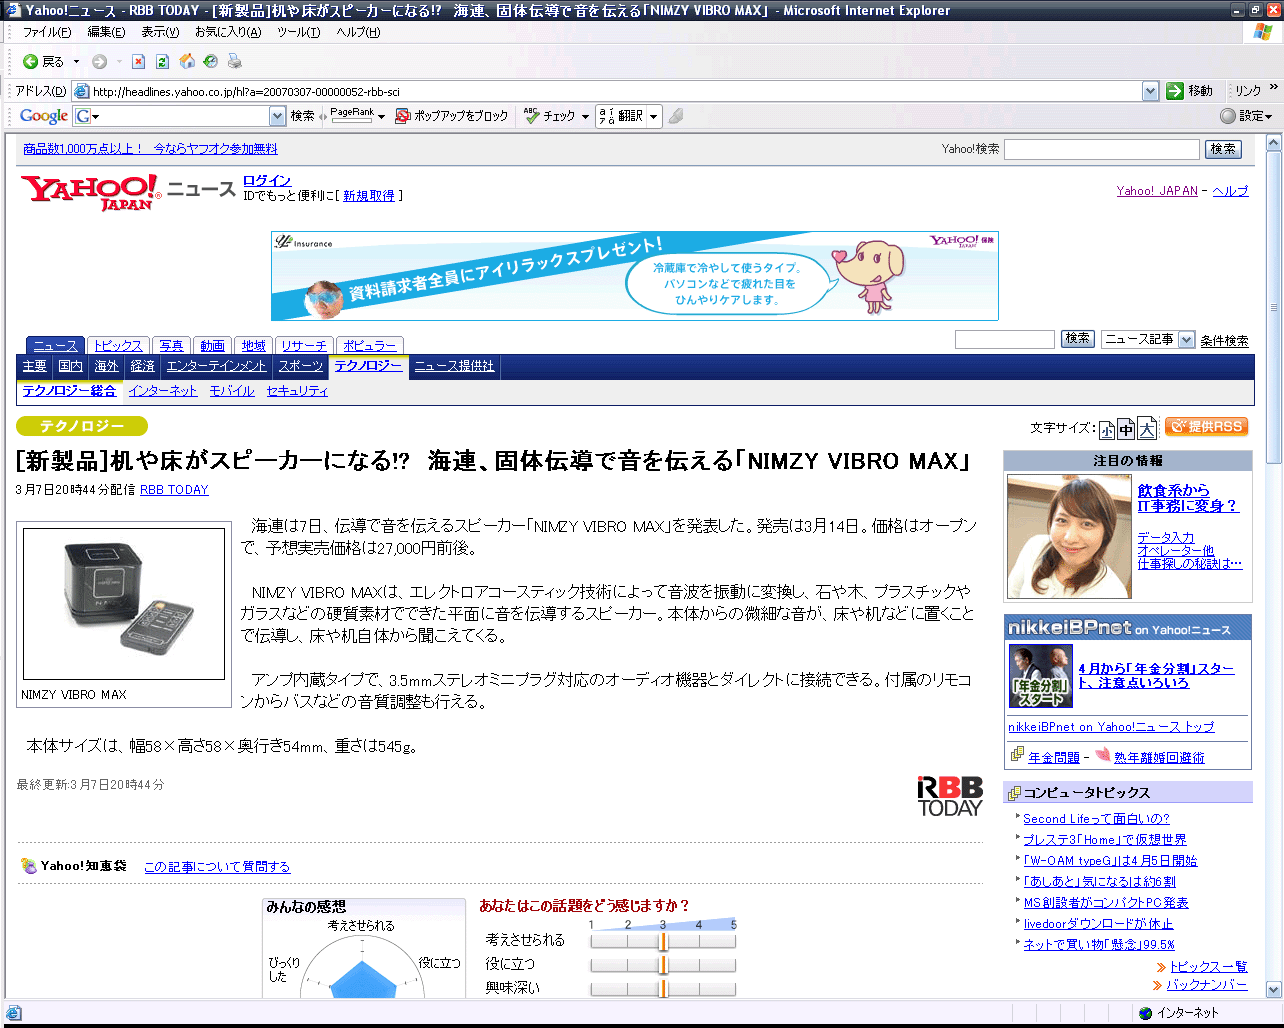Open the History icon in toolbar
Image resolution: width=1284 pixels, height=1028 pixels.
tap(211, 62)
